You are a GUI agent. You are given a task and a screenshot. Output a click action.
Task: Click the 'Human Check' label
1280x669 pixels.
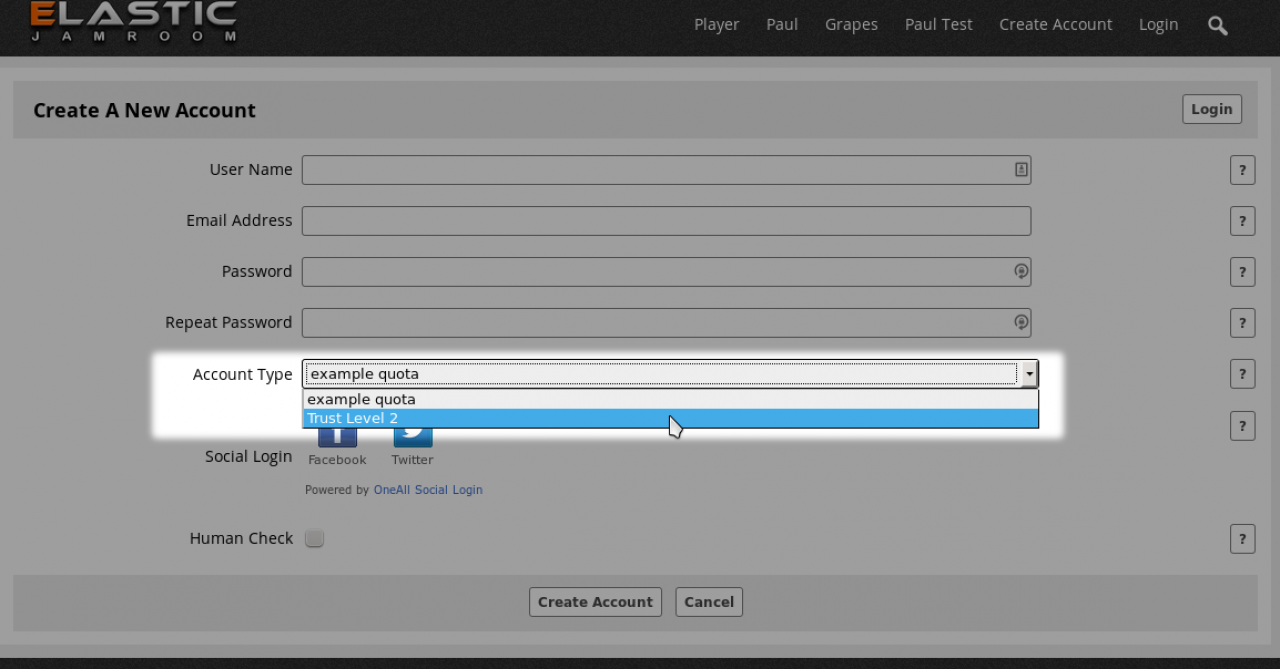(x=241, y=538)
